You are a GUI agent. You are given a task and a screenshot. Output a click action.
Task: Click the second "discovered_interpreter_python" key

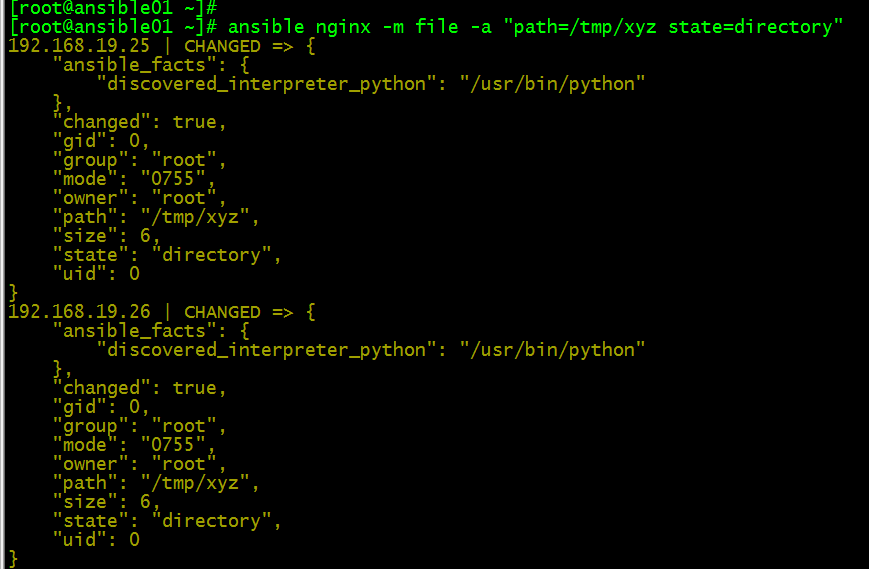click(267, 350)
